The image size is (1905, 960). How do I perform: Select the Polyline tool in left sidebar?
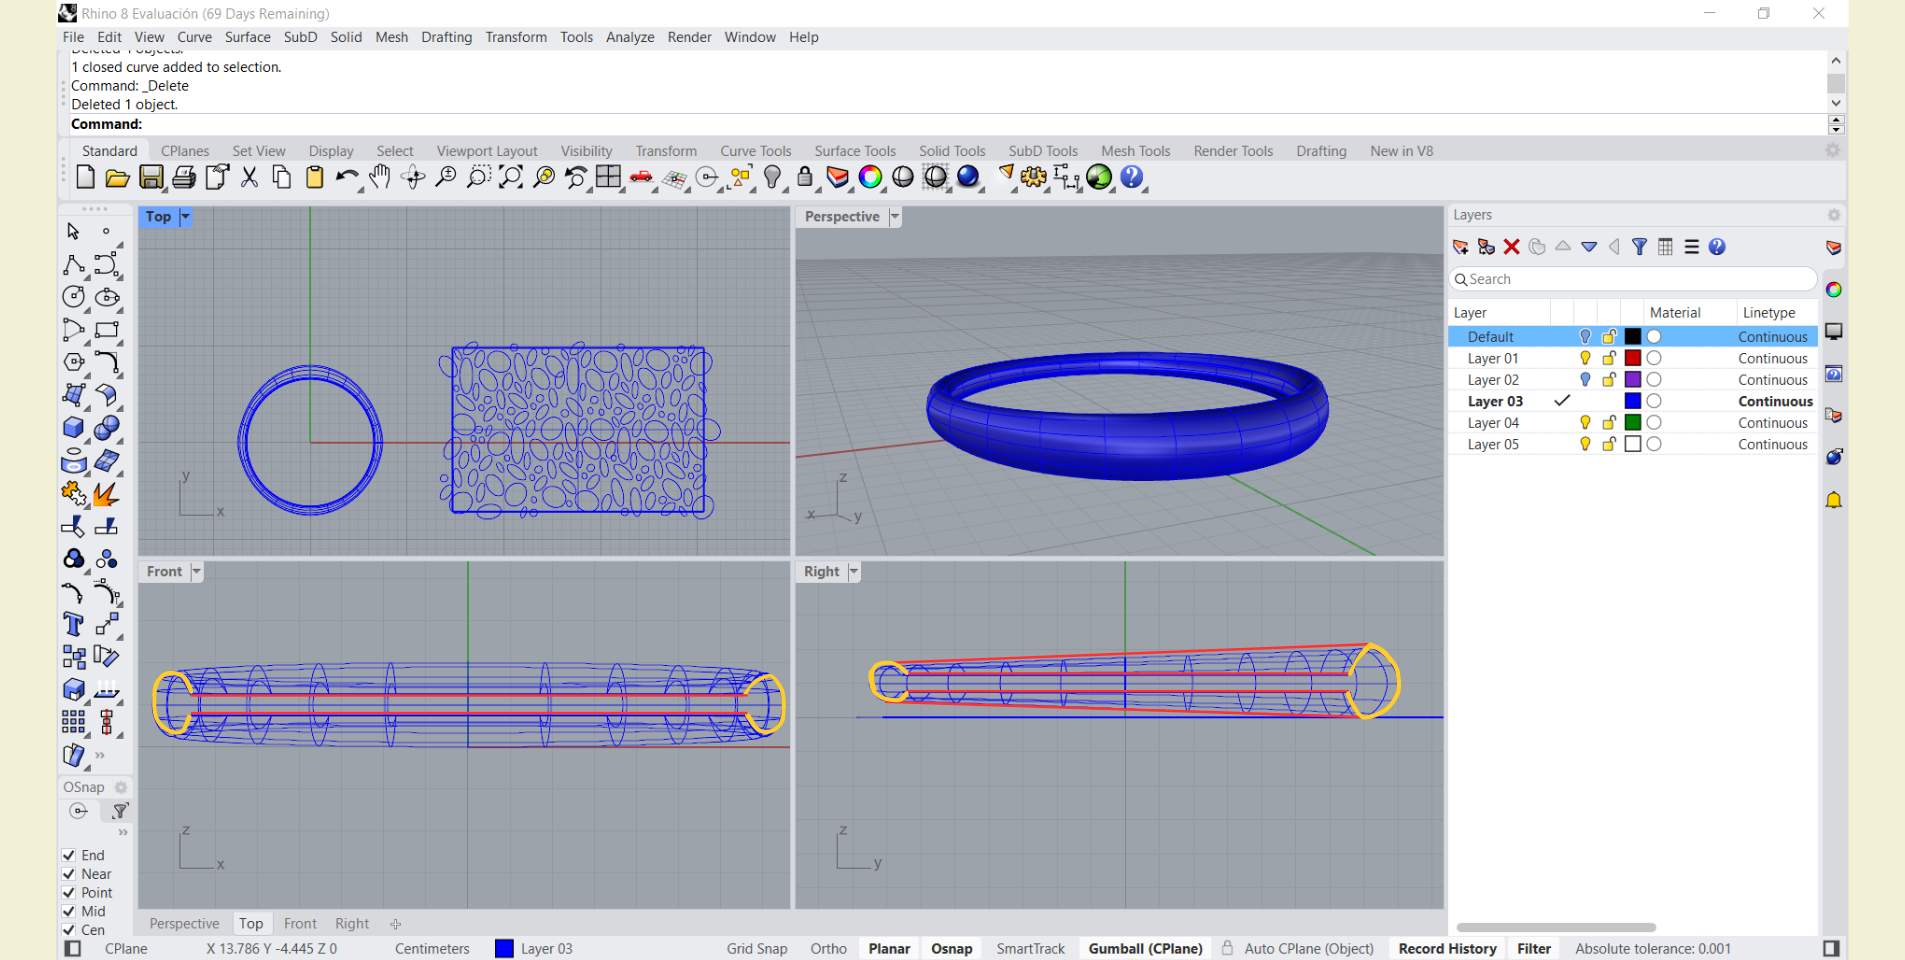tap(73, 264)
